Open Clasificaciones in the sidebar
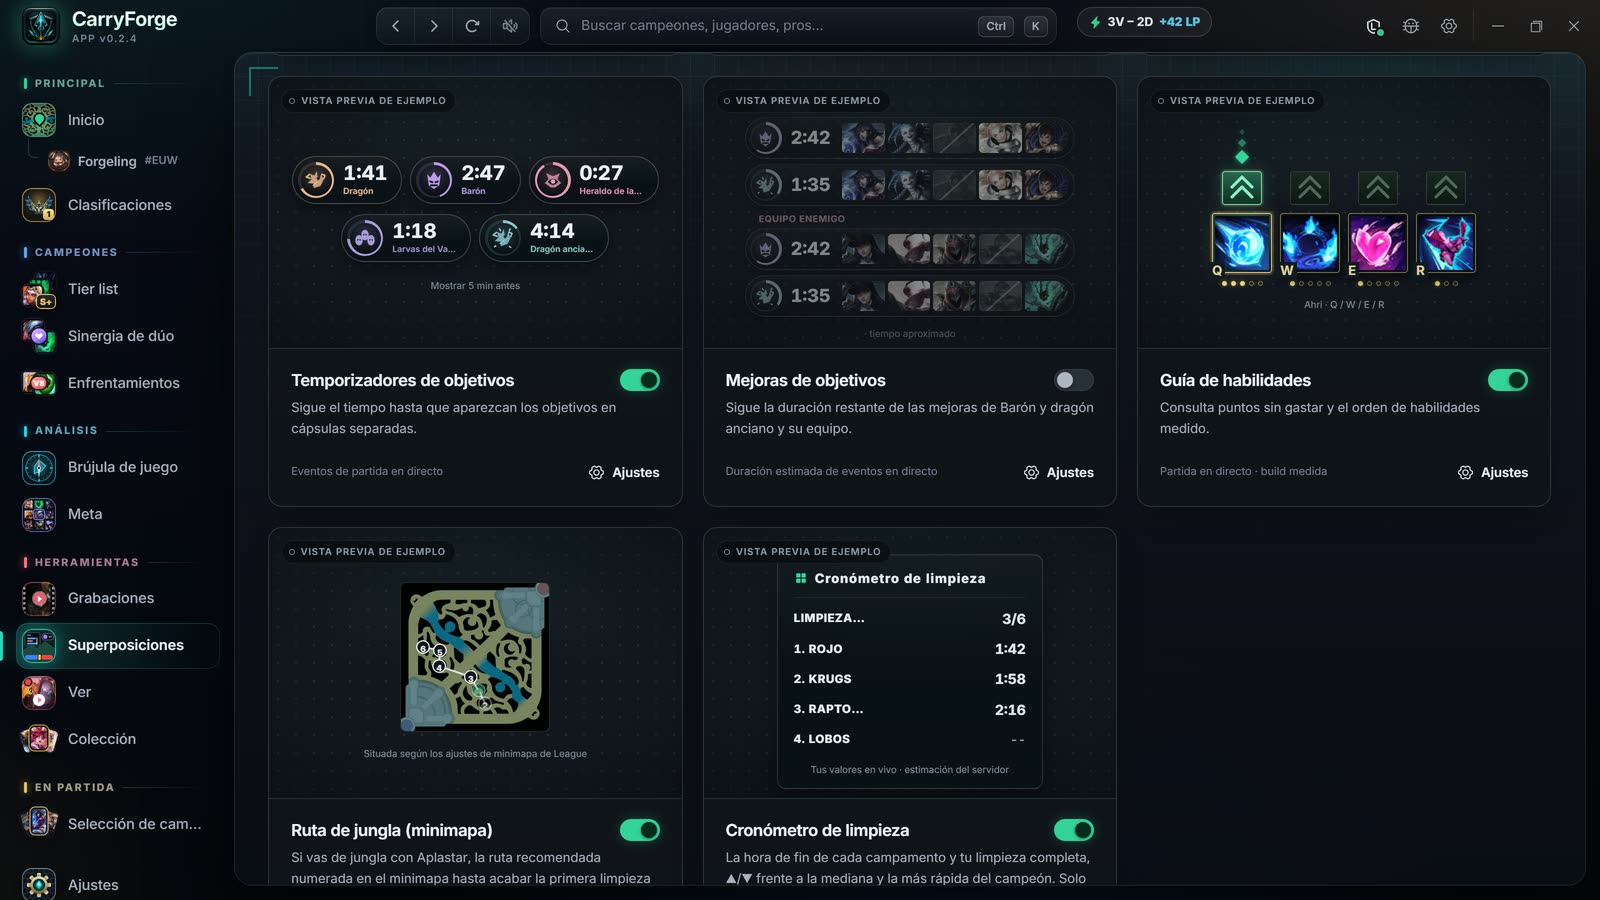 tap(118, 205)
